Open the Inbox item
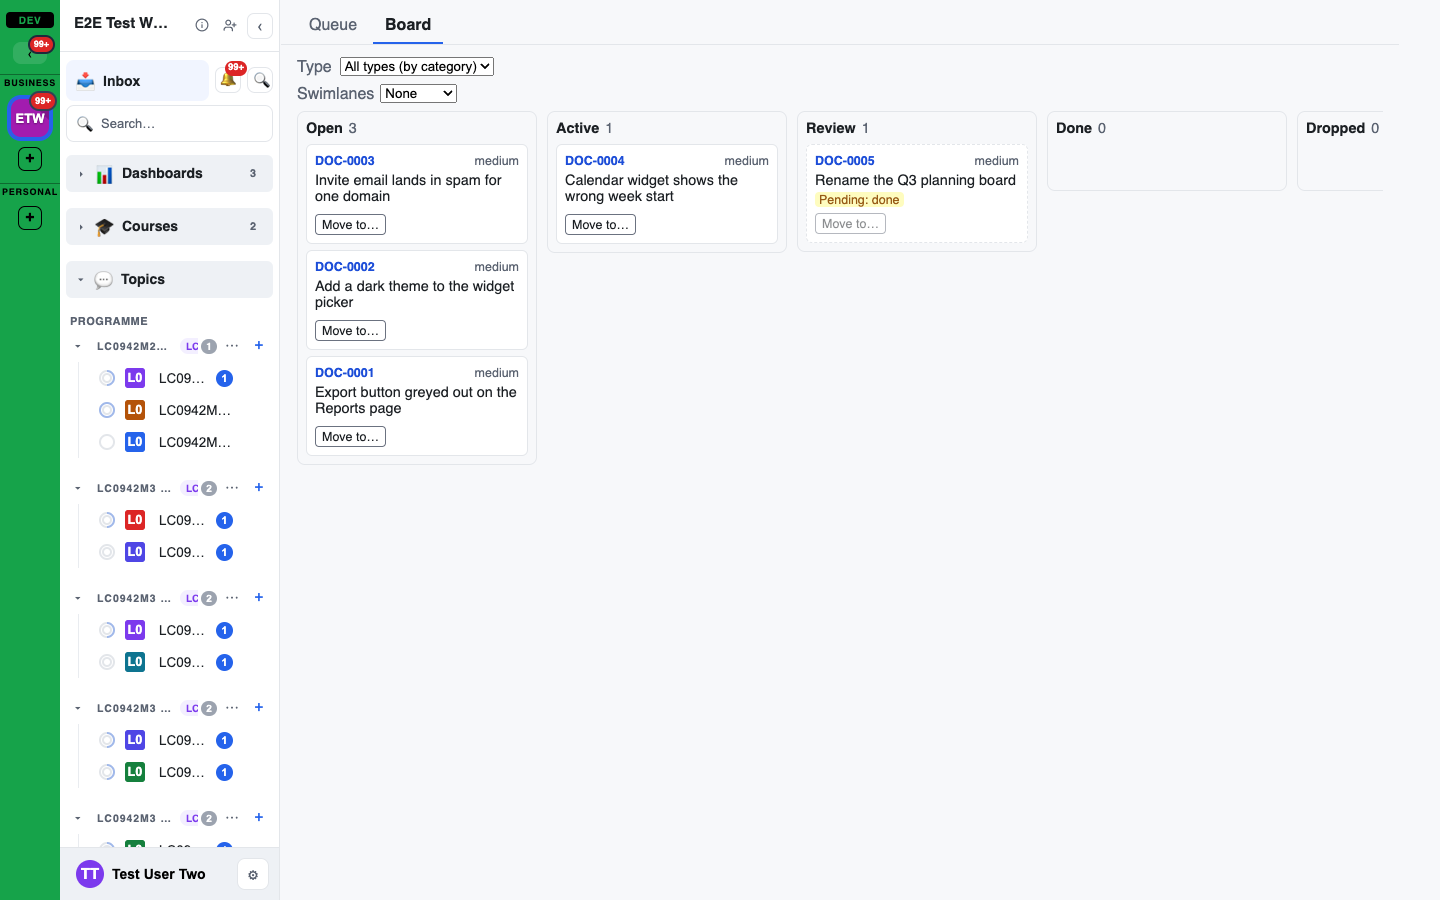The width and height of the screenshot is (1440, 900). (x=138, y=81)
